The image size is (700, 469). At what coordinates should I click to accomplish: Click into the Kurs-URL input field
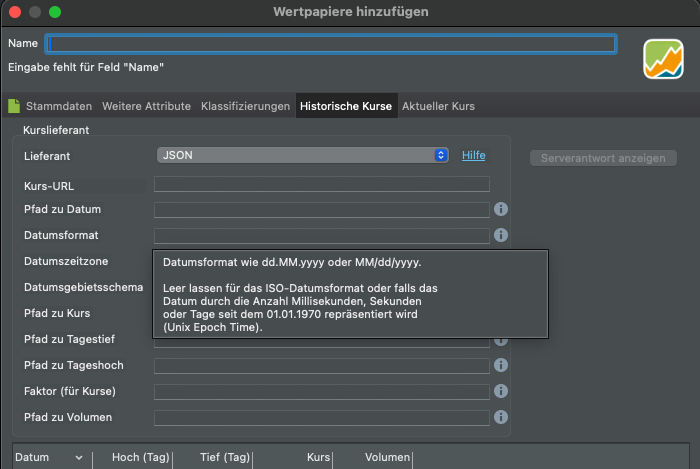point(321,184)
